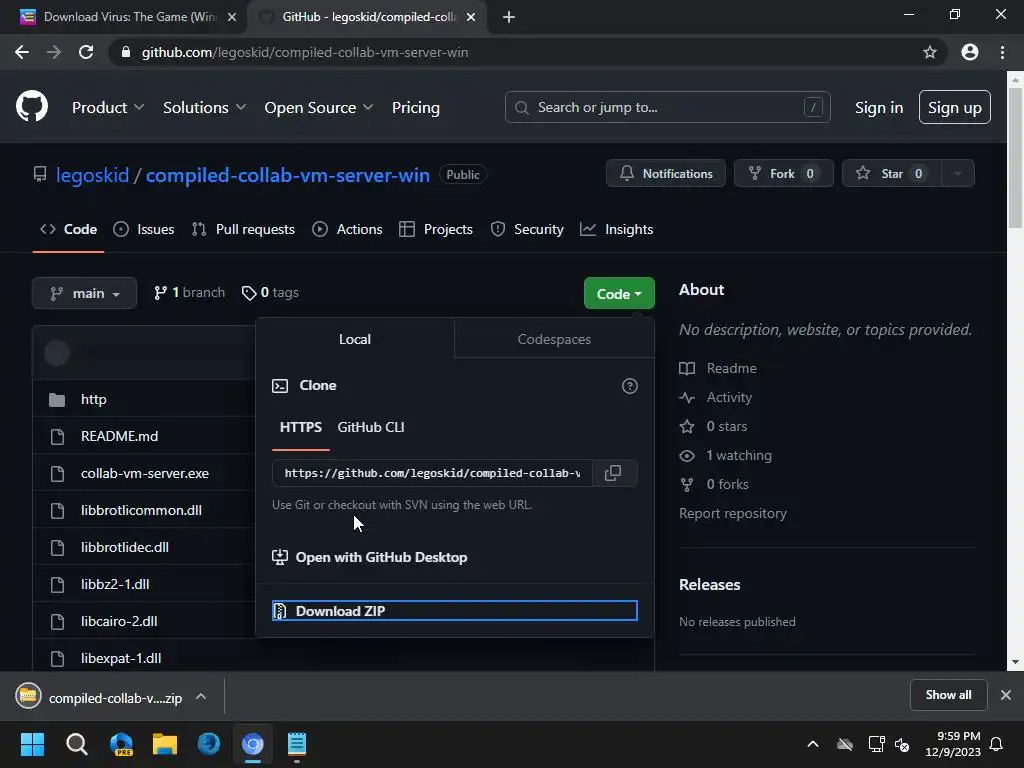This screenshot has width=1024, height=768.
Task: Click the browser back arrow
Action: pos(22,52)
